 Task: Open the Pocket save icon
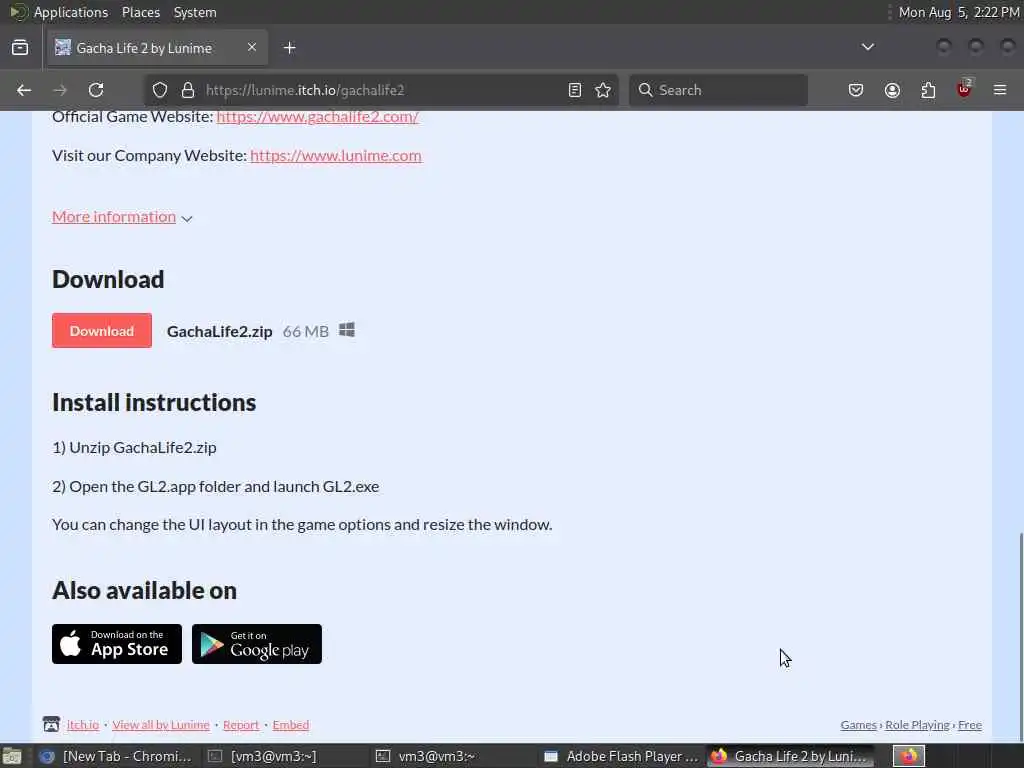pos(856,90)
